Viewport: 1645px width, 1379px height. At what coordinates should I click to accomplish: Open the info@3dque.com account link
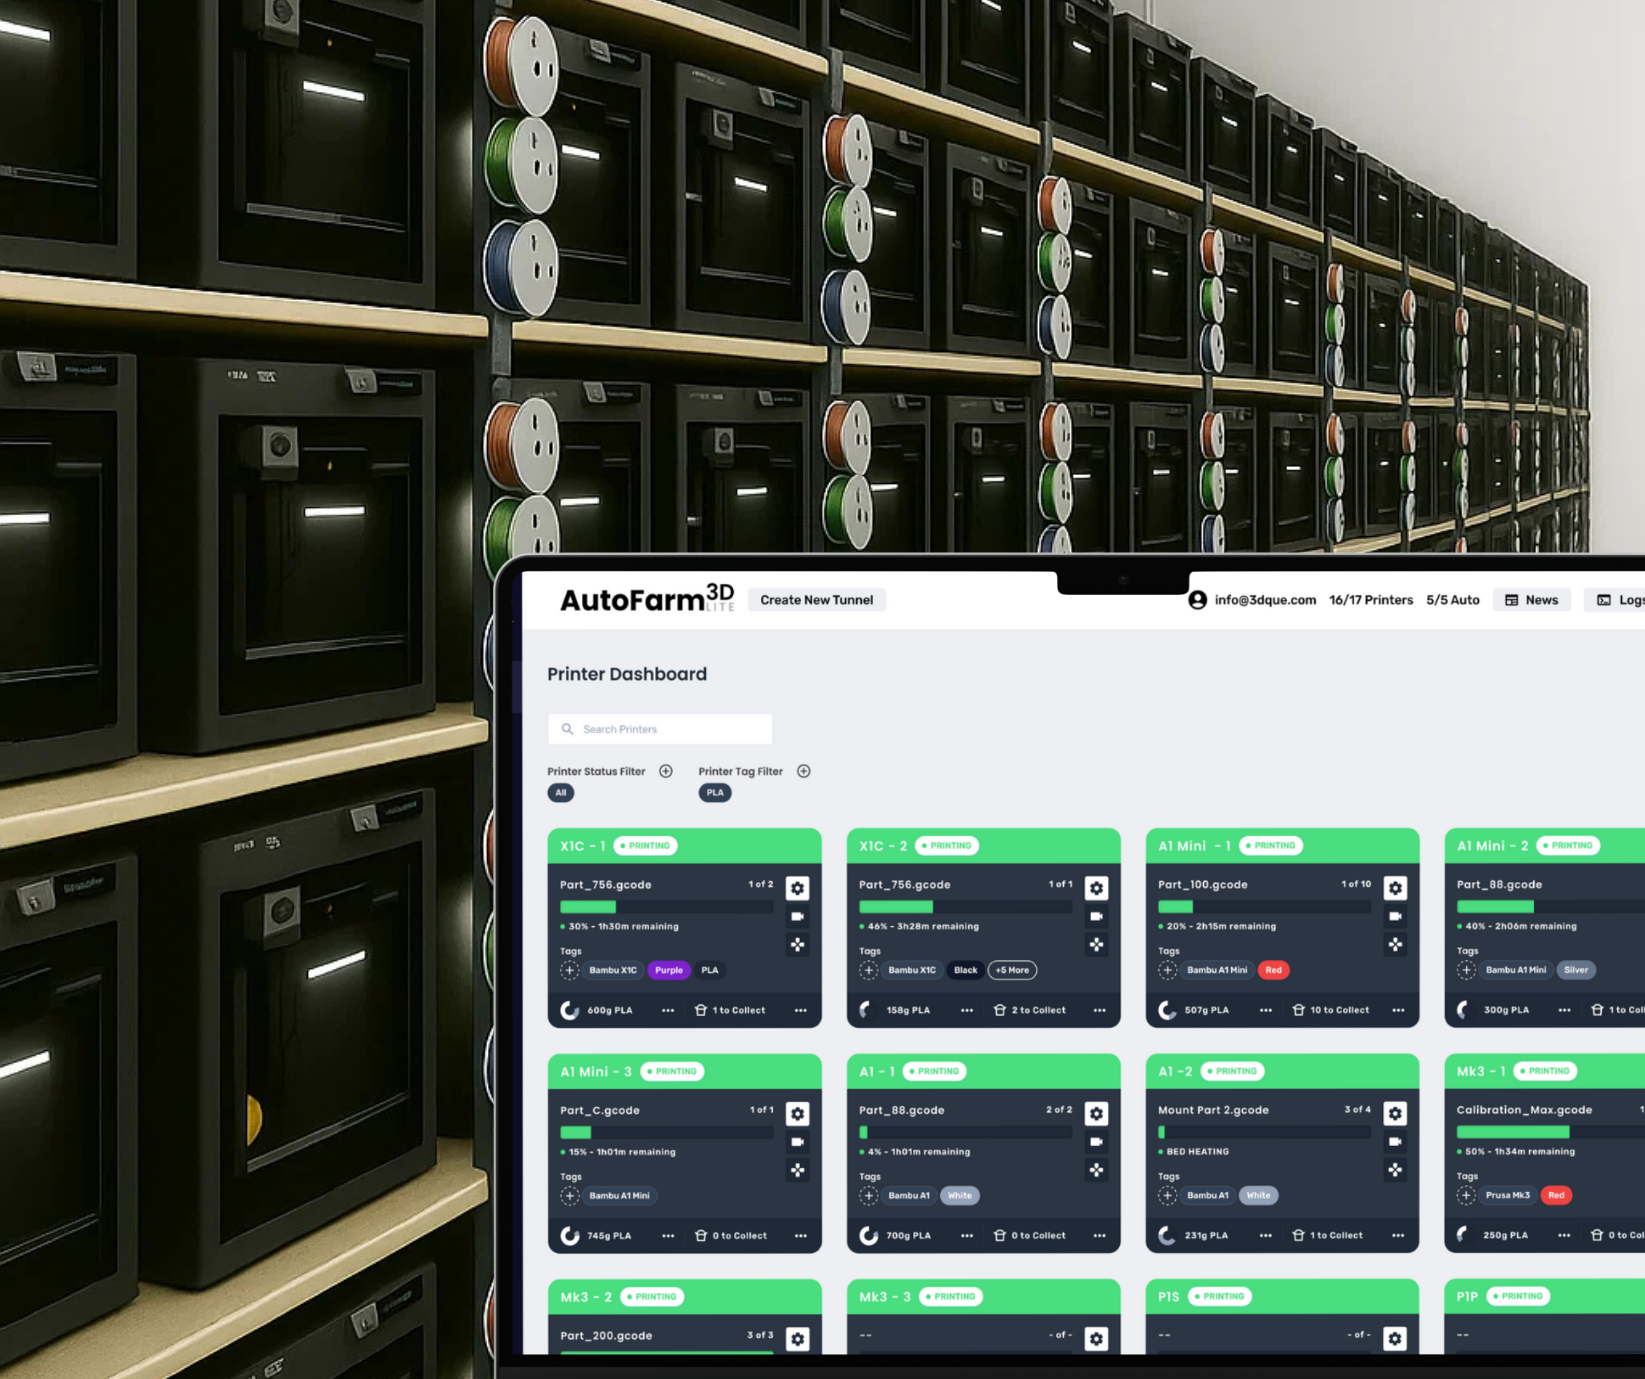click(1265, 600)
